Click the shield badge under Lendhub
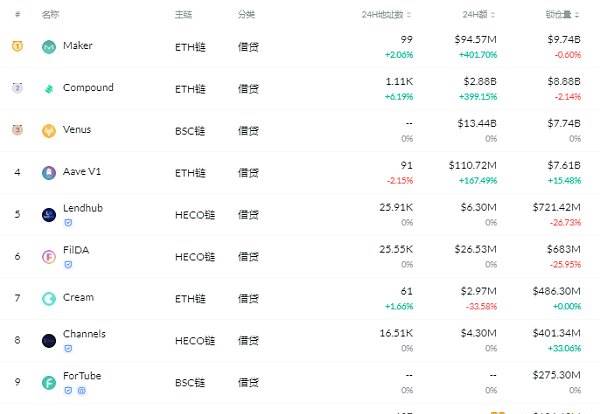The height and width of the screenshot is (414, 600). [68, 223]
